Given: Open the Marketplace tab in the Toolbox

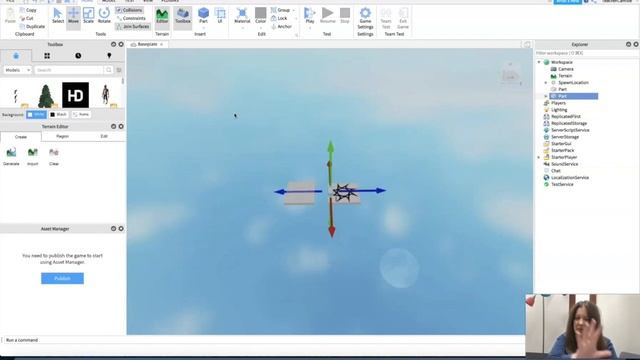Looking at the screenshot, I should tap(16, 56).
